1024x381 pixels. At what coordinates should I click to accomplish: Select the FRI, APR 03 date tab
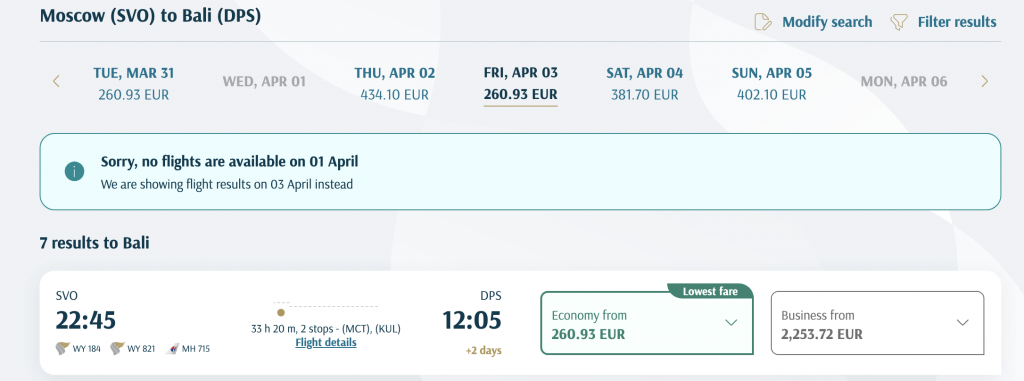pyautogui.click(x=520, y=85)
